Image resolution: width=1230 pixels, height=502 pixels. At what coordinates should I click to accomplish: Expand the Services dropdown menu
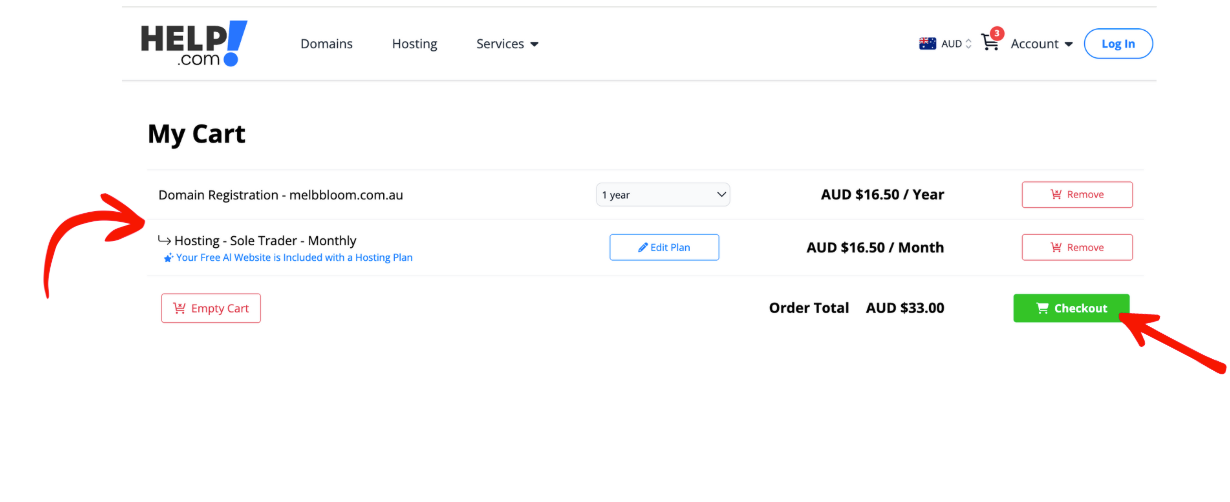[507, 44]
